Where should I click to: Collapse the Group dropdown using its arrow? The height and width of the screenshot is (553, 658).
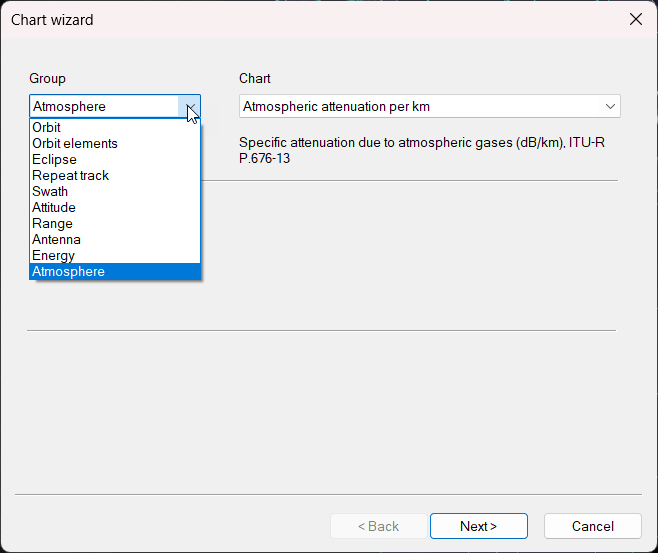[189, 106]
